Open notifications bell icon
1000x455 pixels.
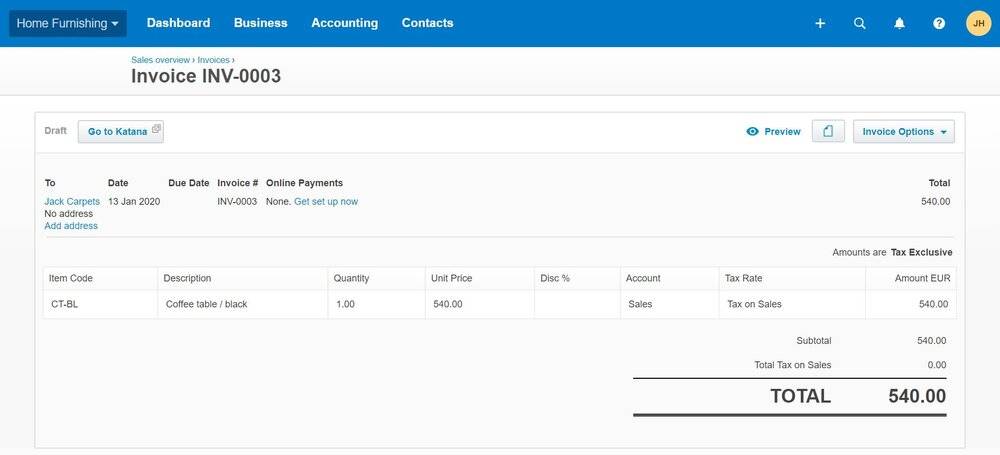[x=899, y=23]
